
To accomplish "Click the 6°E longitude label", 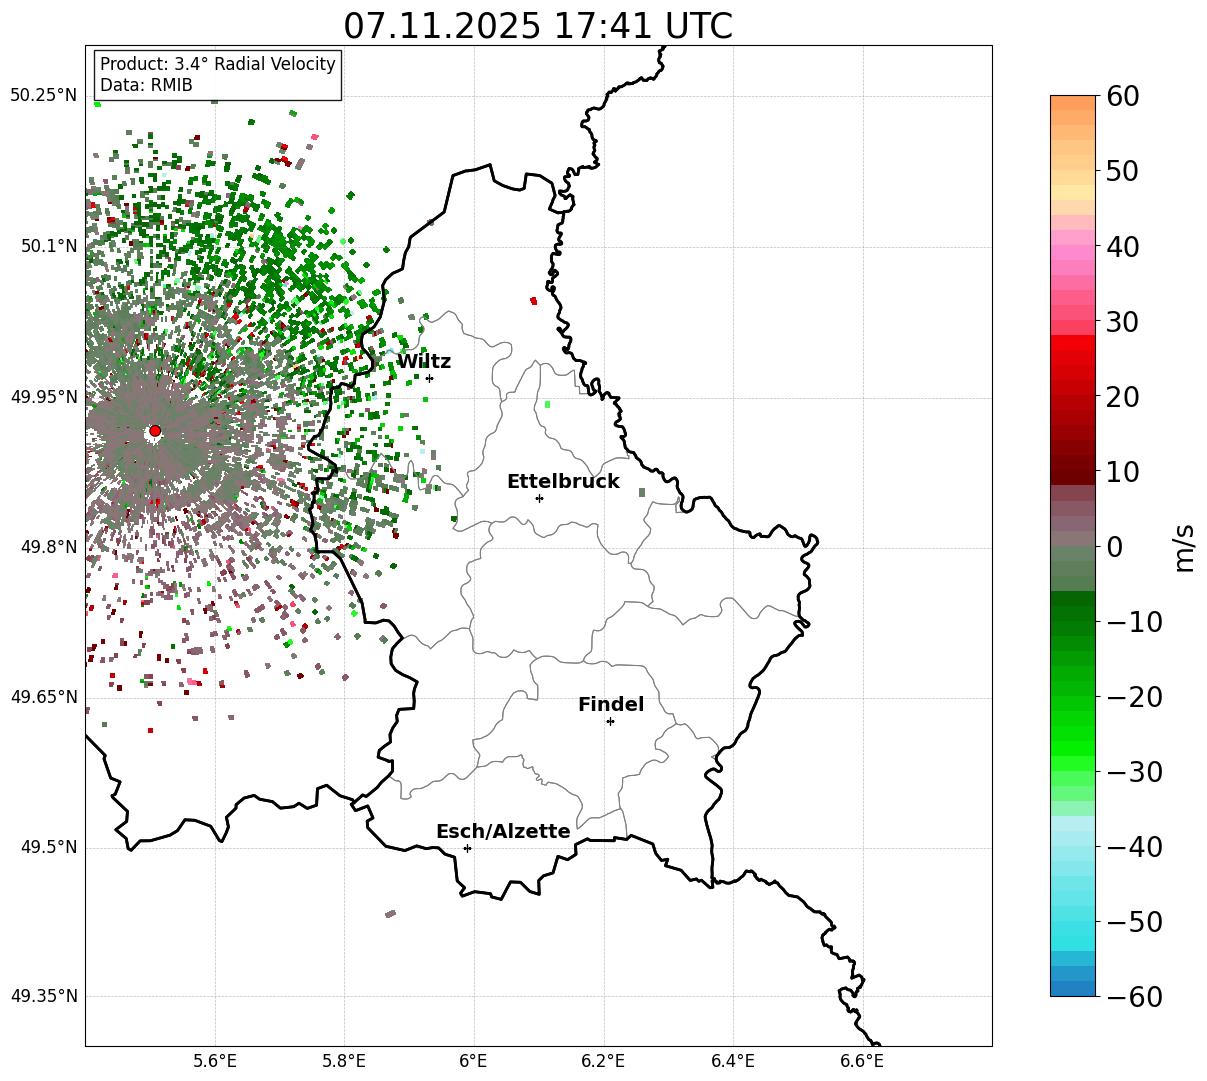I will (474, 1061).
